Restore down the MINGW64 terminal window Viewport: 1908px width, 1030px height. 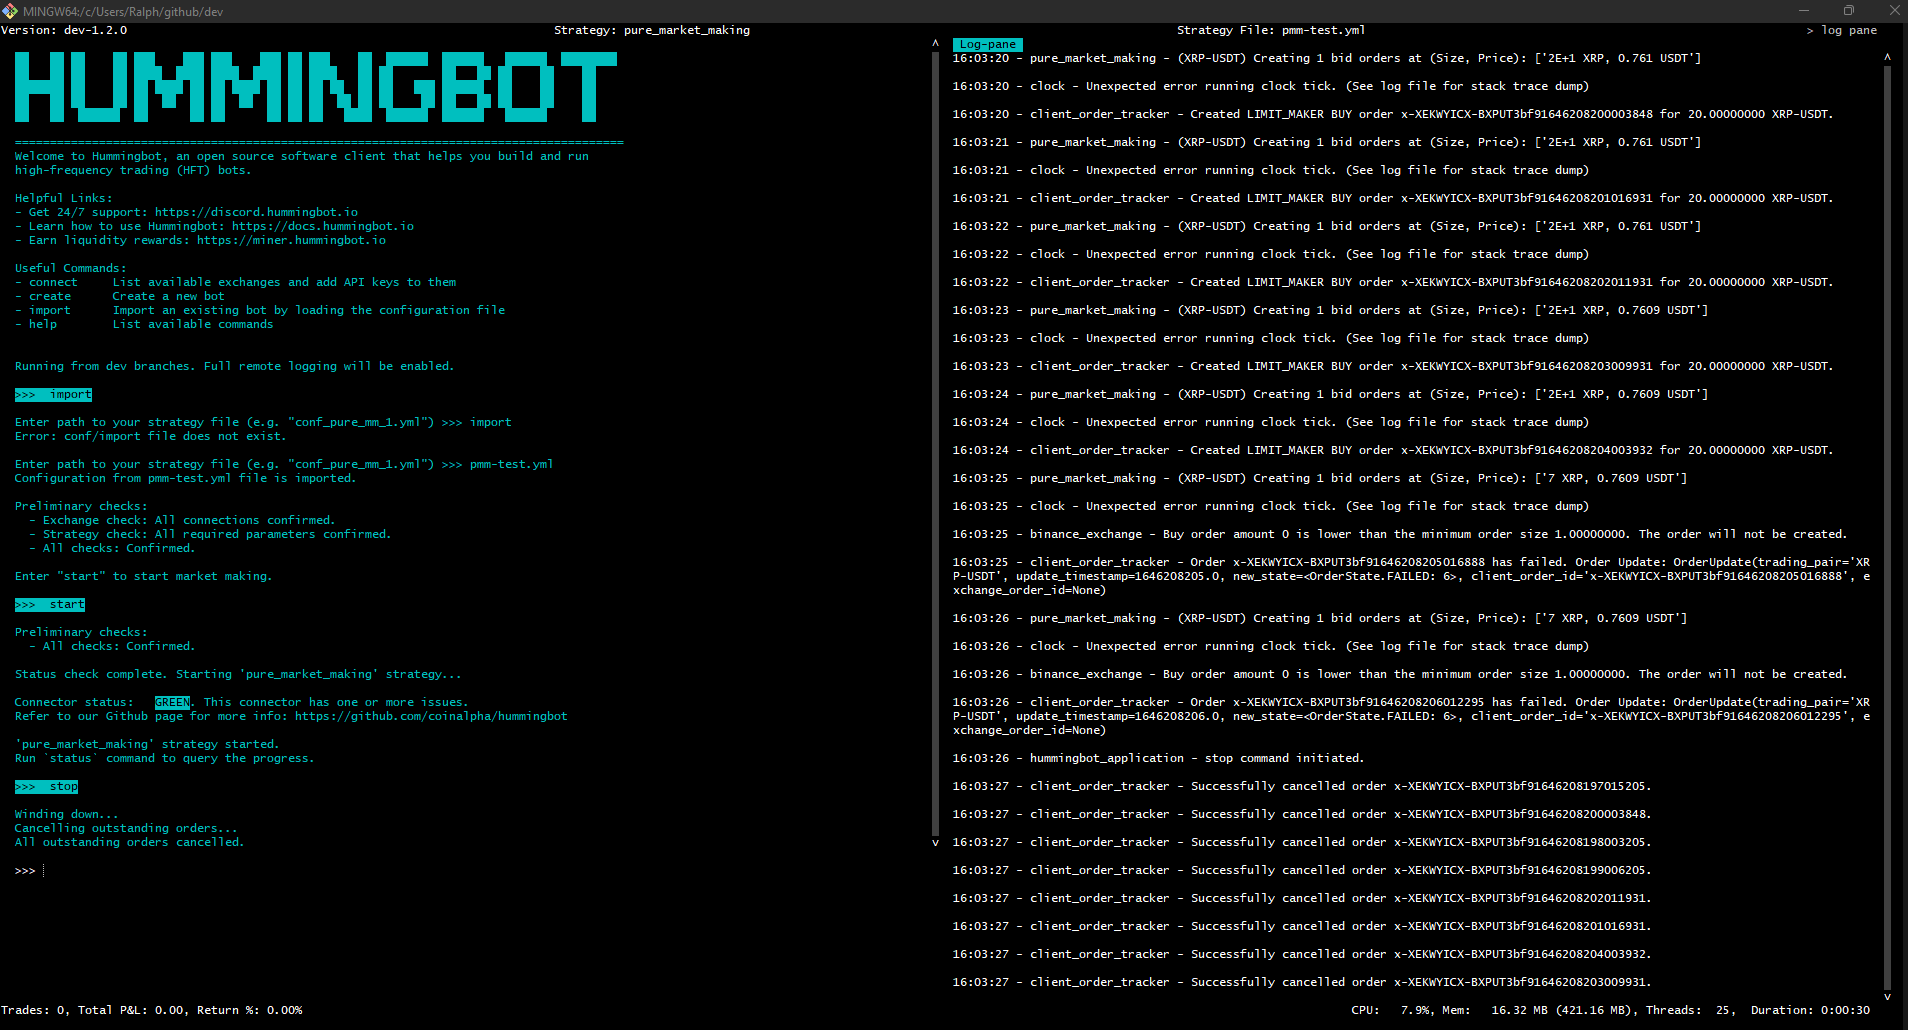[x=1849, y=11]
